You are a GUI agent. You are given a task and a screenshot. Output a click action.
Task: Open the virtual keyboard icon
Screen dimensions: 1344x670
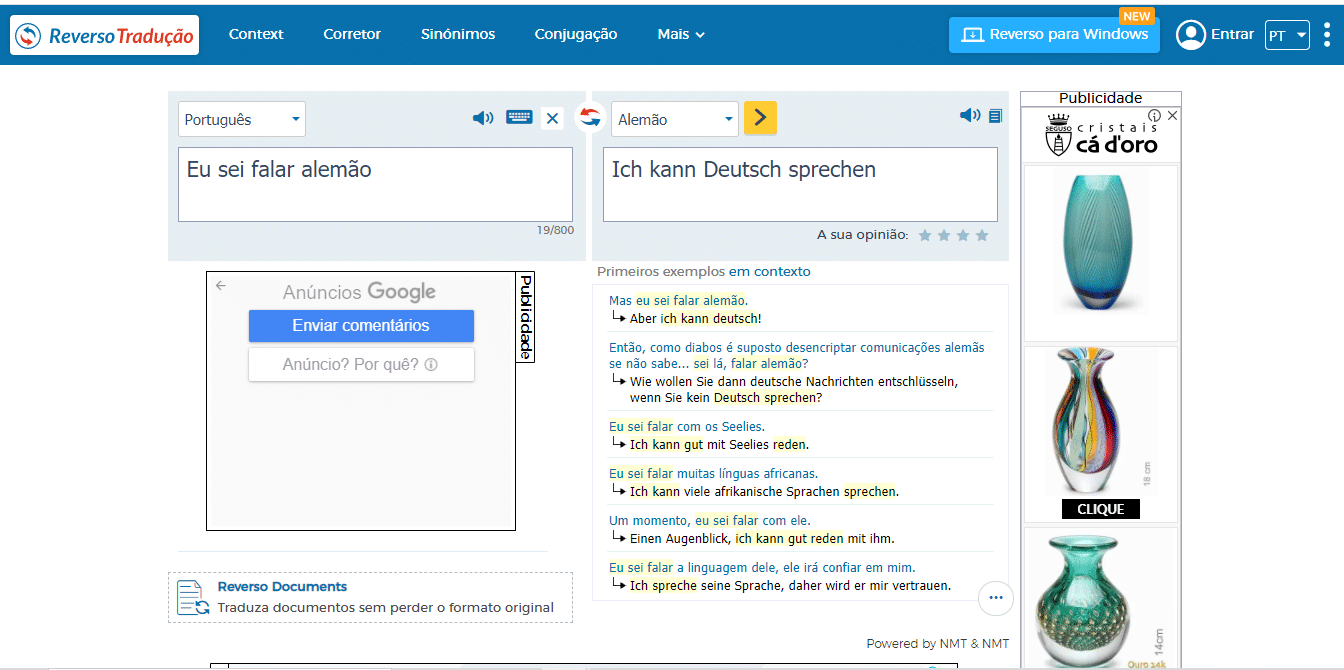click(519, 117)
